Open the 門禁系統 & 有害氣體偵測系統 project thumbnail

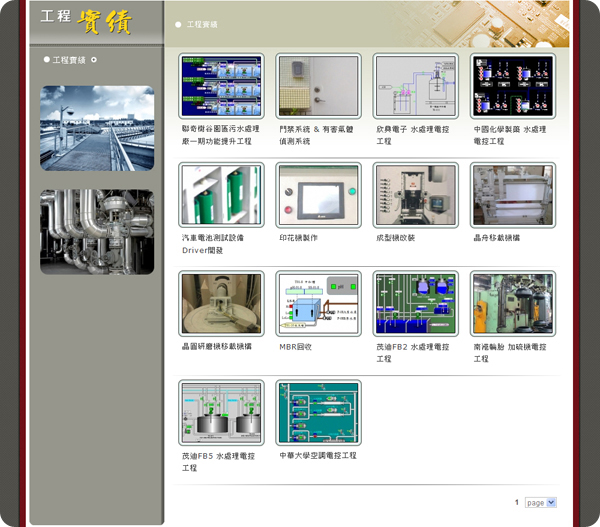pos(318,87)
